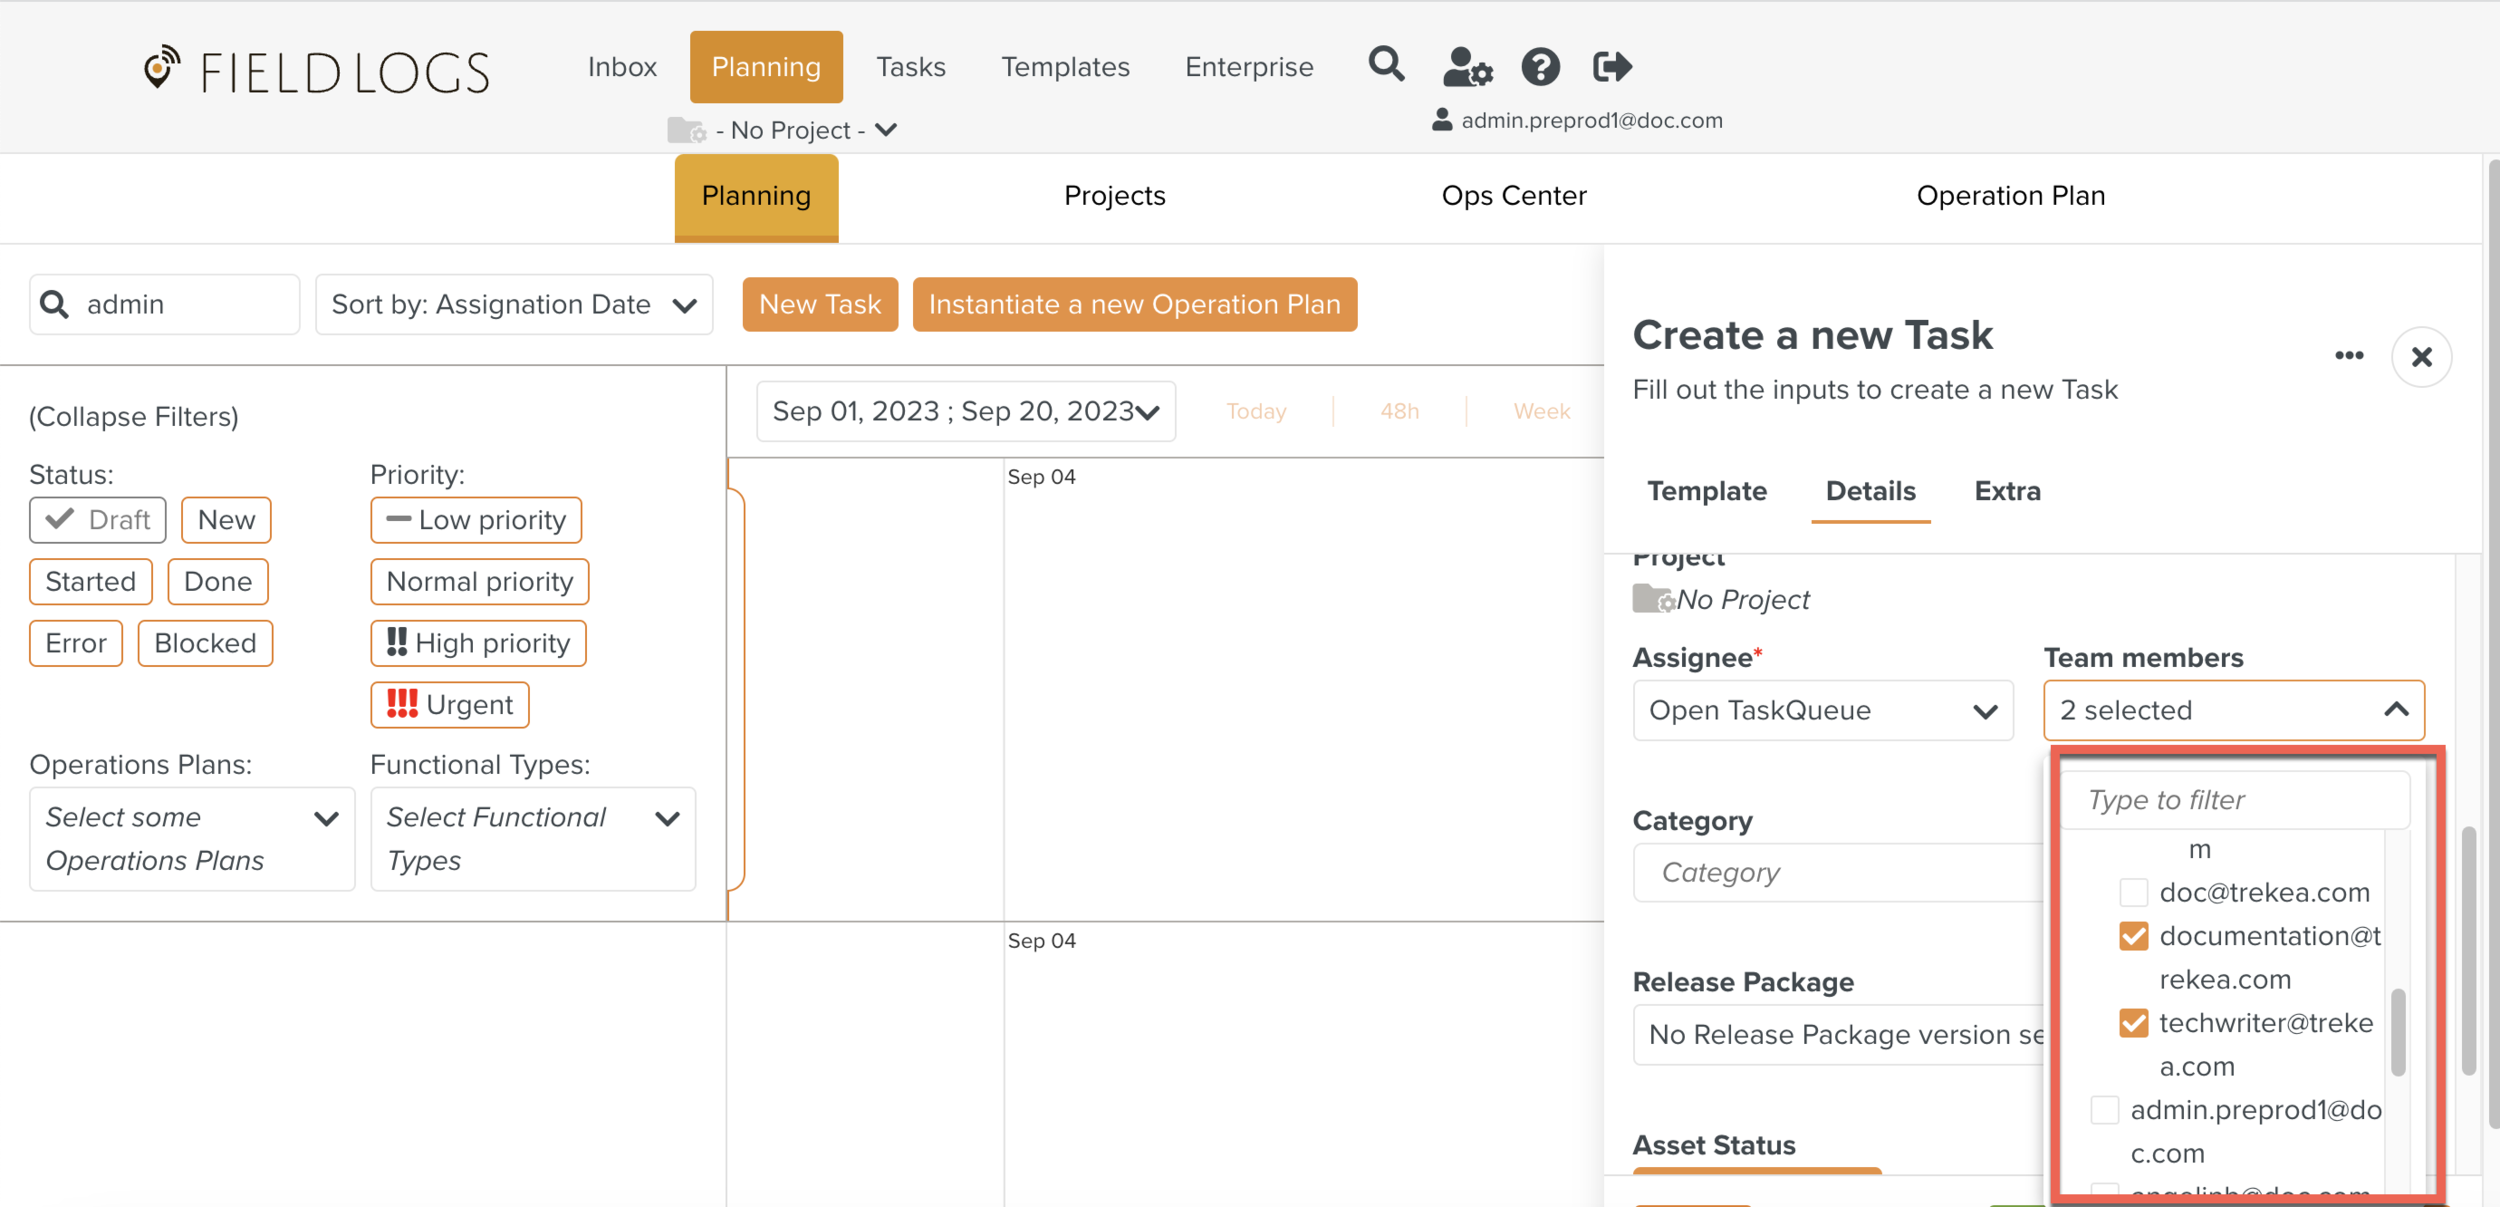Uncheck techwriter@trekea.com team member
2500x1207 pixels.
2133,1023
